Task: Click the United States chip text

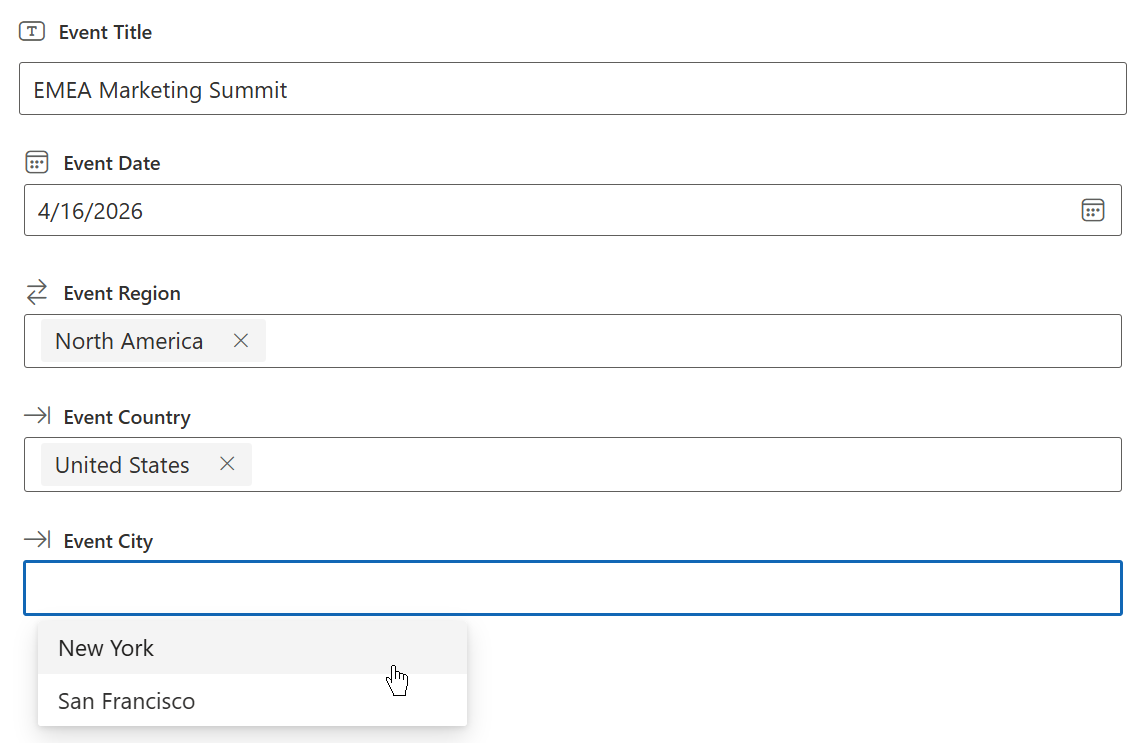Action: pyautogui.click(x=122, y=465)
